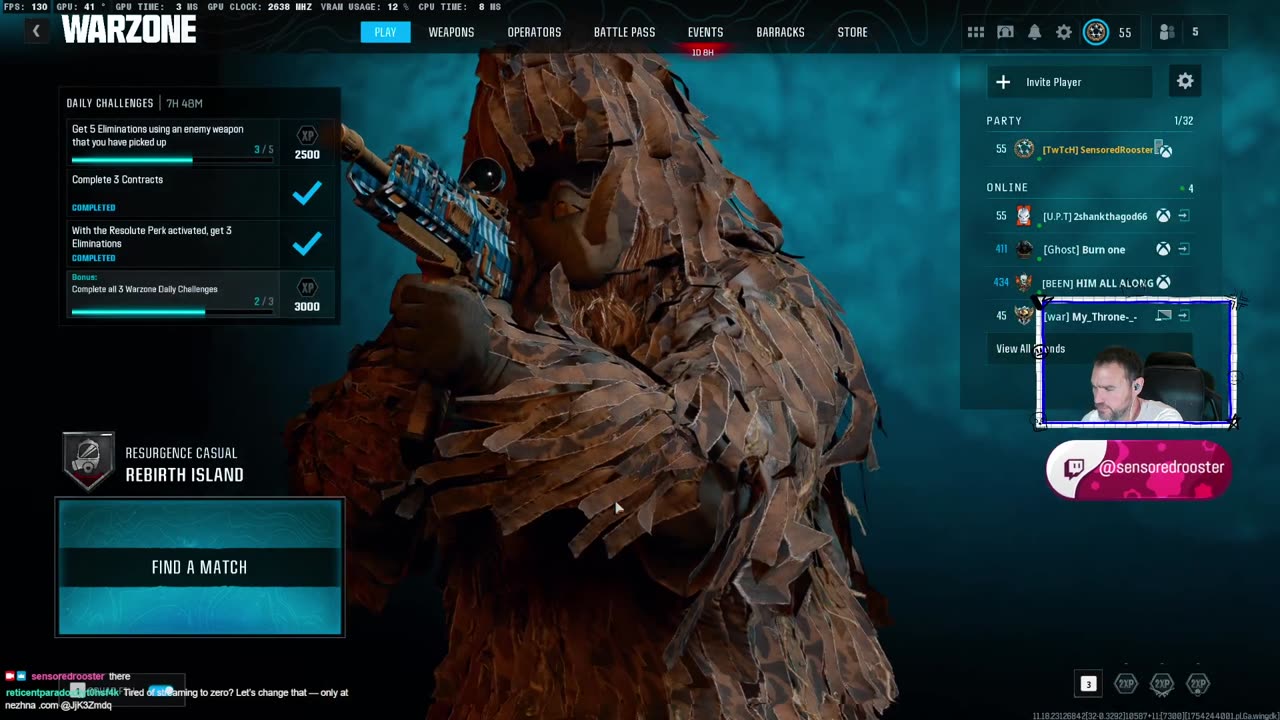Screen dimensions: 1280x720
Task: Open the party settings gear beside Invite Player
Action: [x=1185, y=81]
